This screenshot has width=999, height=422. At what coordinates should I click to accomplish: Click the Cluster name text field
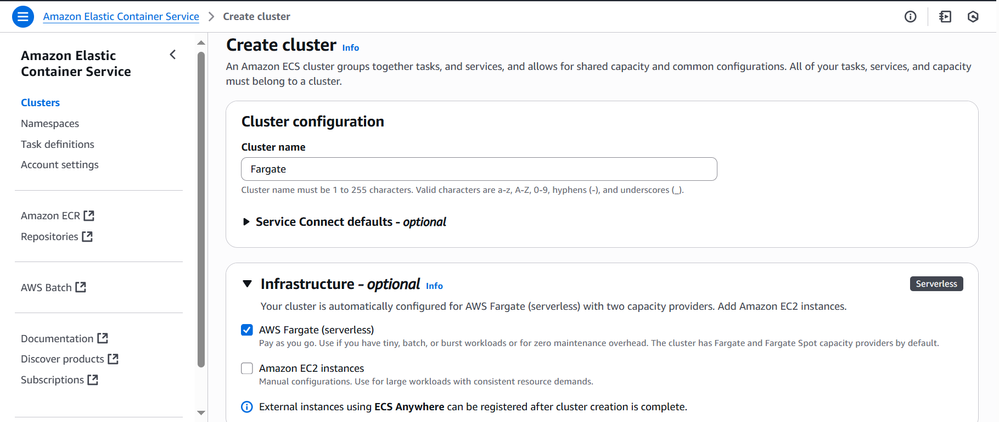pyautogui.click(x=479, y=169)
